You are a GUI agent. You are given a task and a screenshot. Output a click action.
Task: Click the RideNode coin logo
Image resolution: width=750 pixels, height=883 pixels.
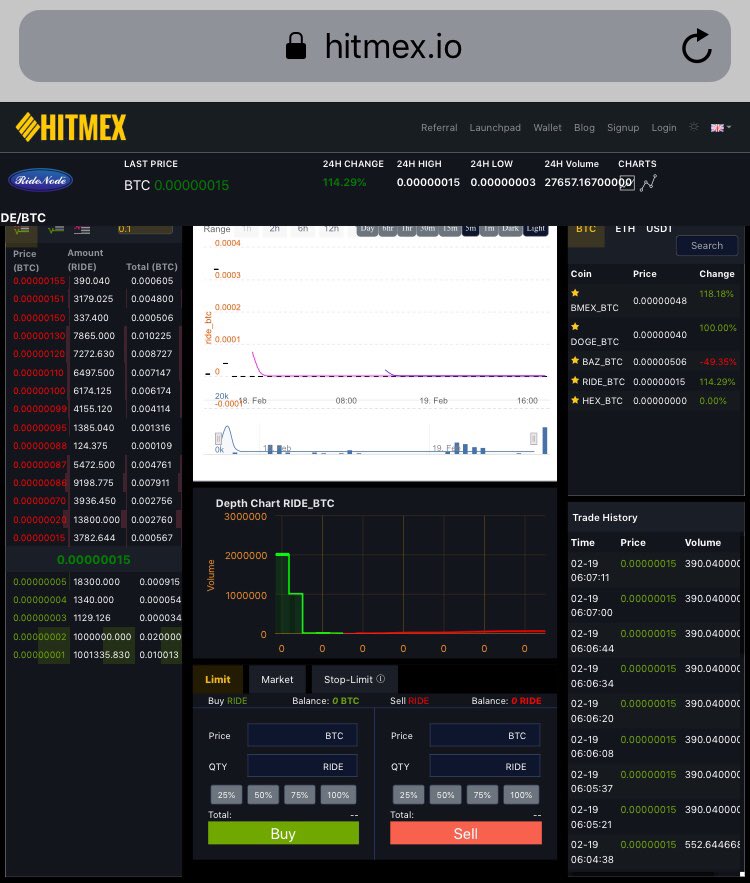pyautogui.click(x=41, y=180)
